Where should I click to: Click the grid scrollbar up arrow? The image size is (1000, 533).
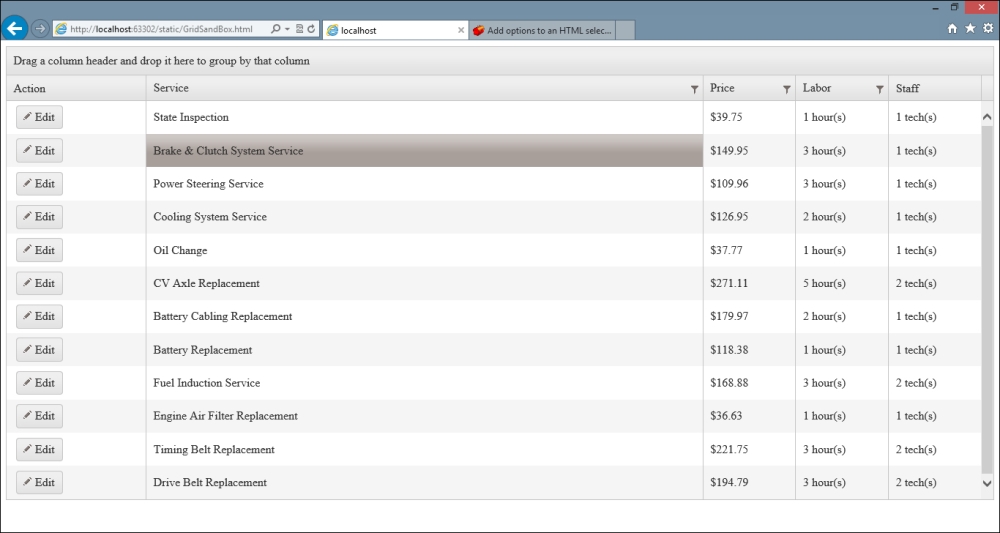coord(987,117)
